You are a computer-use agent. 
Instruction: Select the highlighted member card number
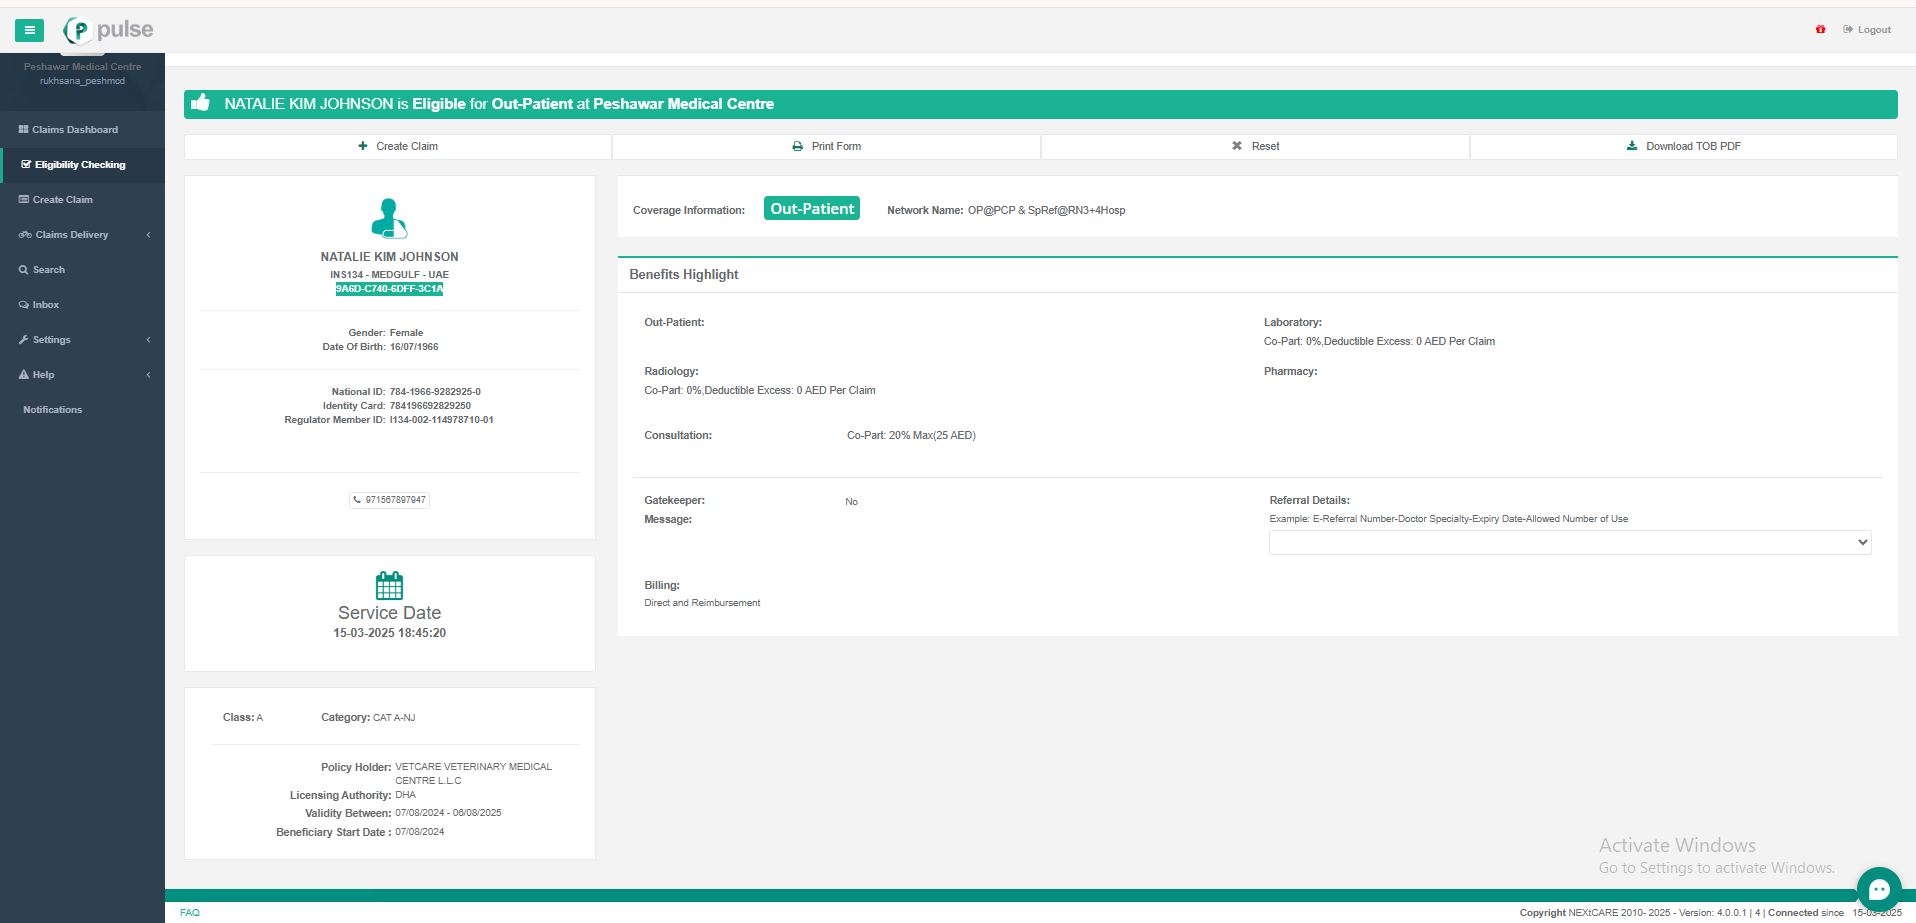point(389,289)
